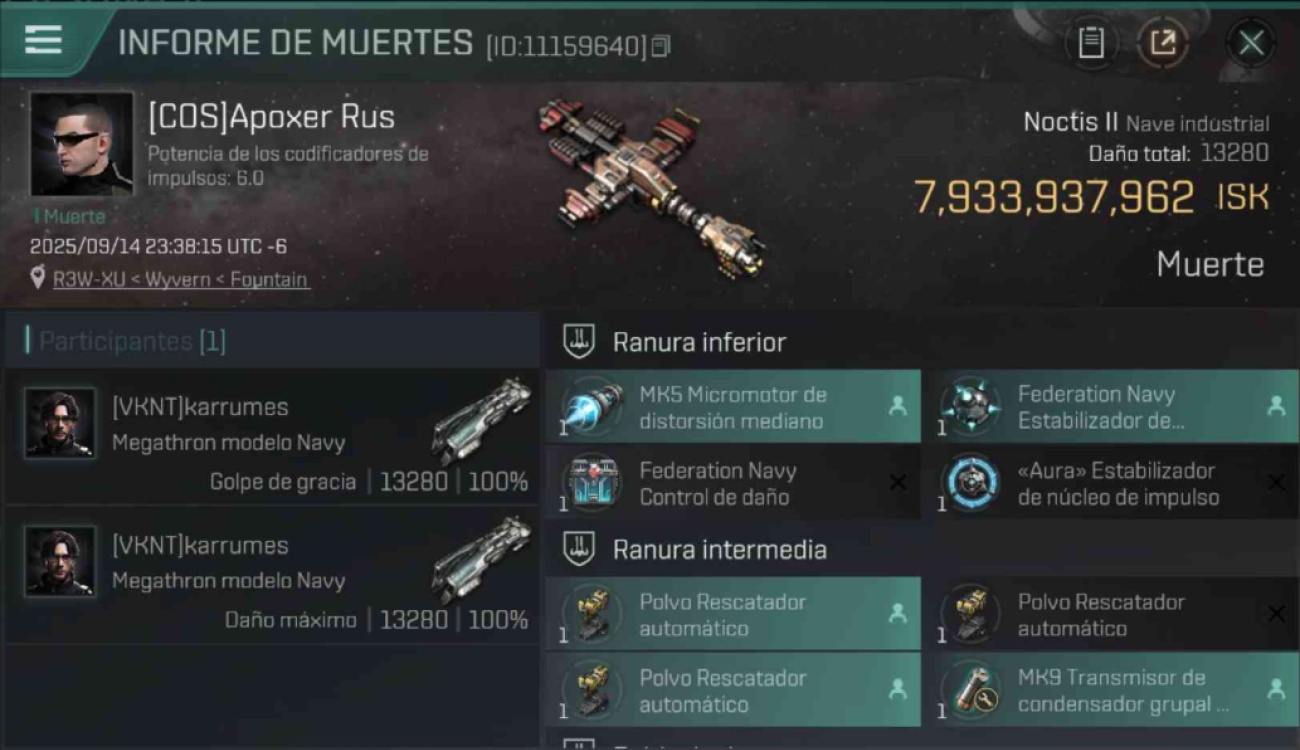This screenshot has width=1300, height=750.
Task: Select MK9 Transmisor de condensador icon
Action: click(x=971, y=691)
